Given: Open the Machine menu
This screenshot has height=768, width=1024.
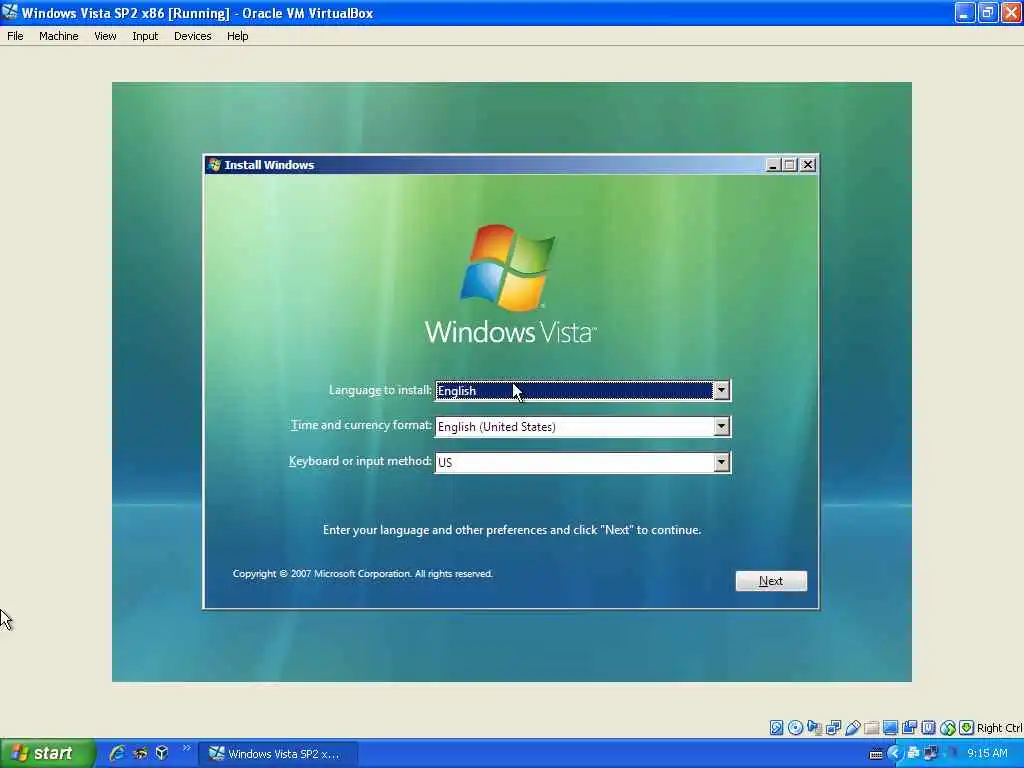Looking at the screenshot, I should click(x=59, y=36).
